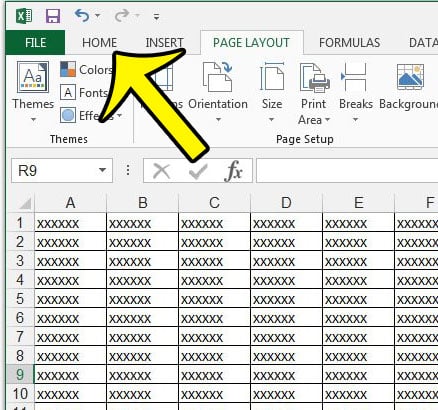Select row 5 header

(x=20, y=299)
